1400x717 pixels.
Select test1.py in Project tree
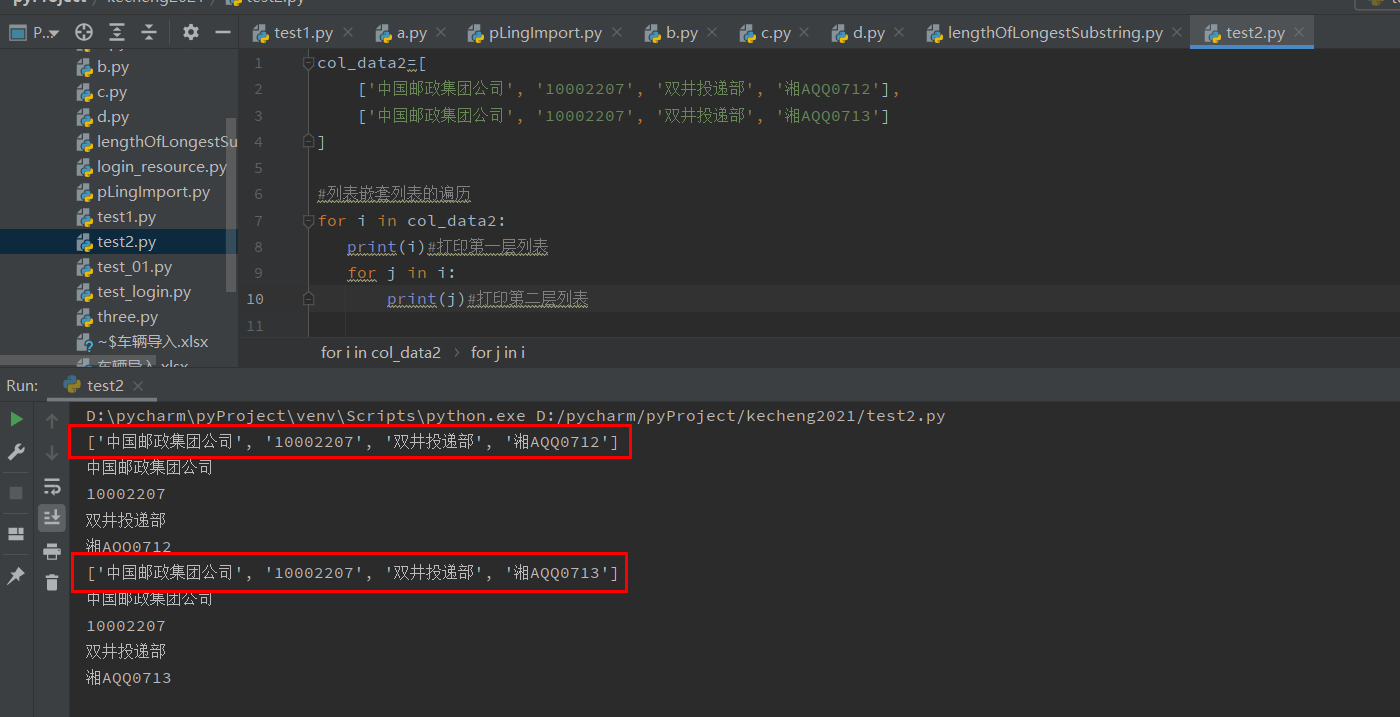point(117,217)
